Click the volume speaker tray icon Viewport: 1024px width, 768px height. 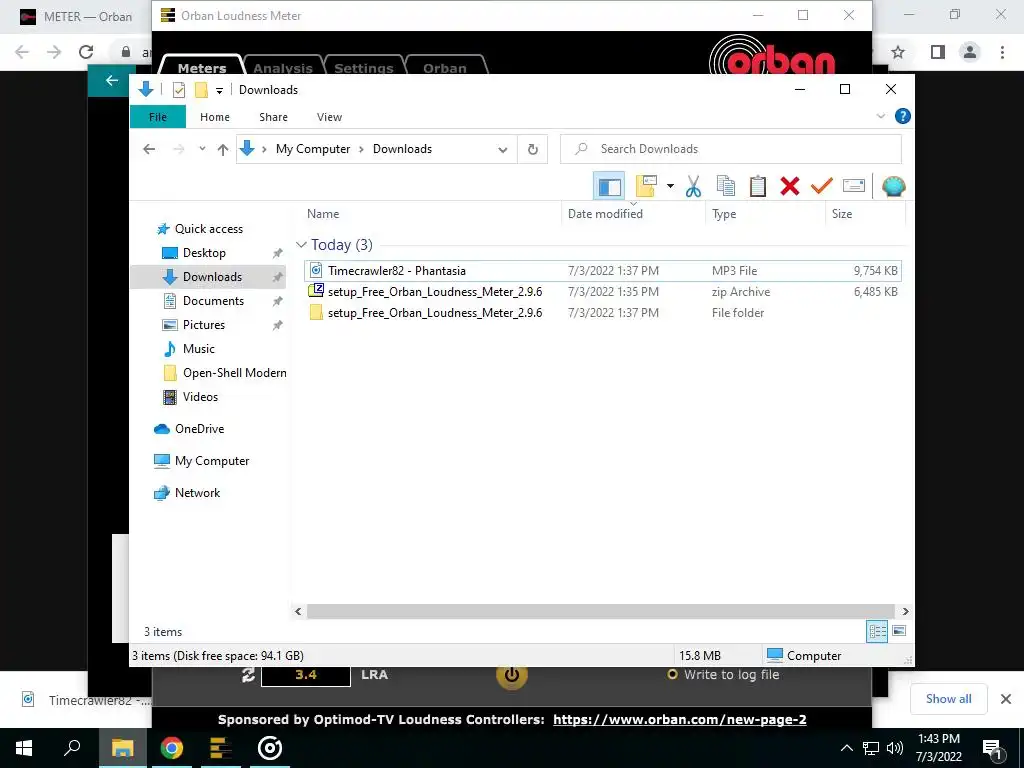(x=895, y=748)
